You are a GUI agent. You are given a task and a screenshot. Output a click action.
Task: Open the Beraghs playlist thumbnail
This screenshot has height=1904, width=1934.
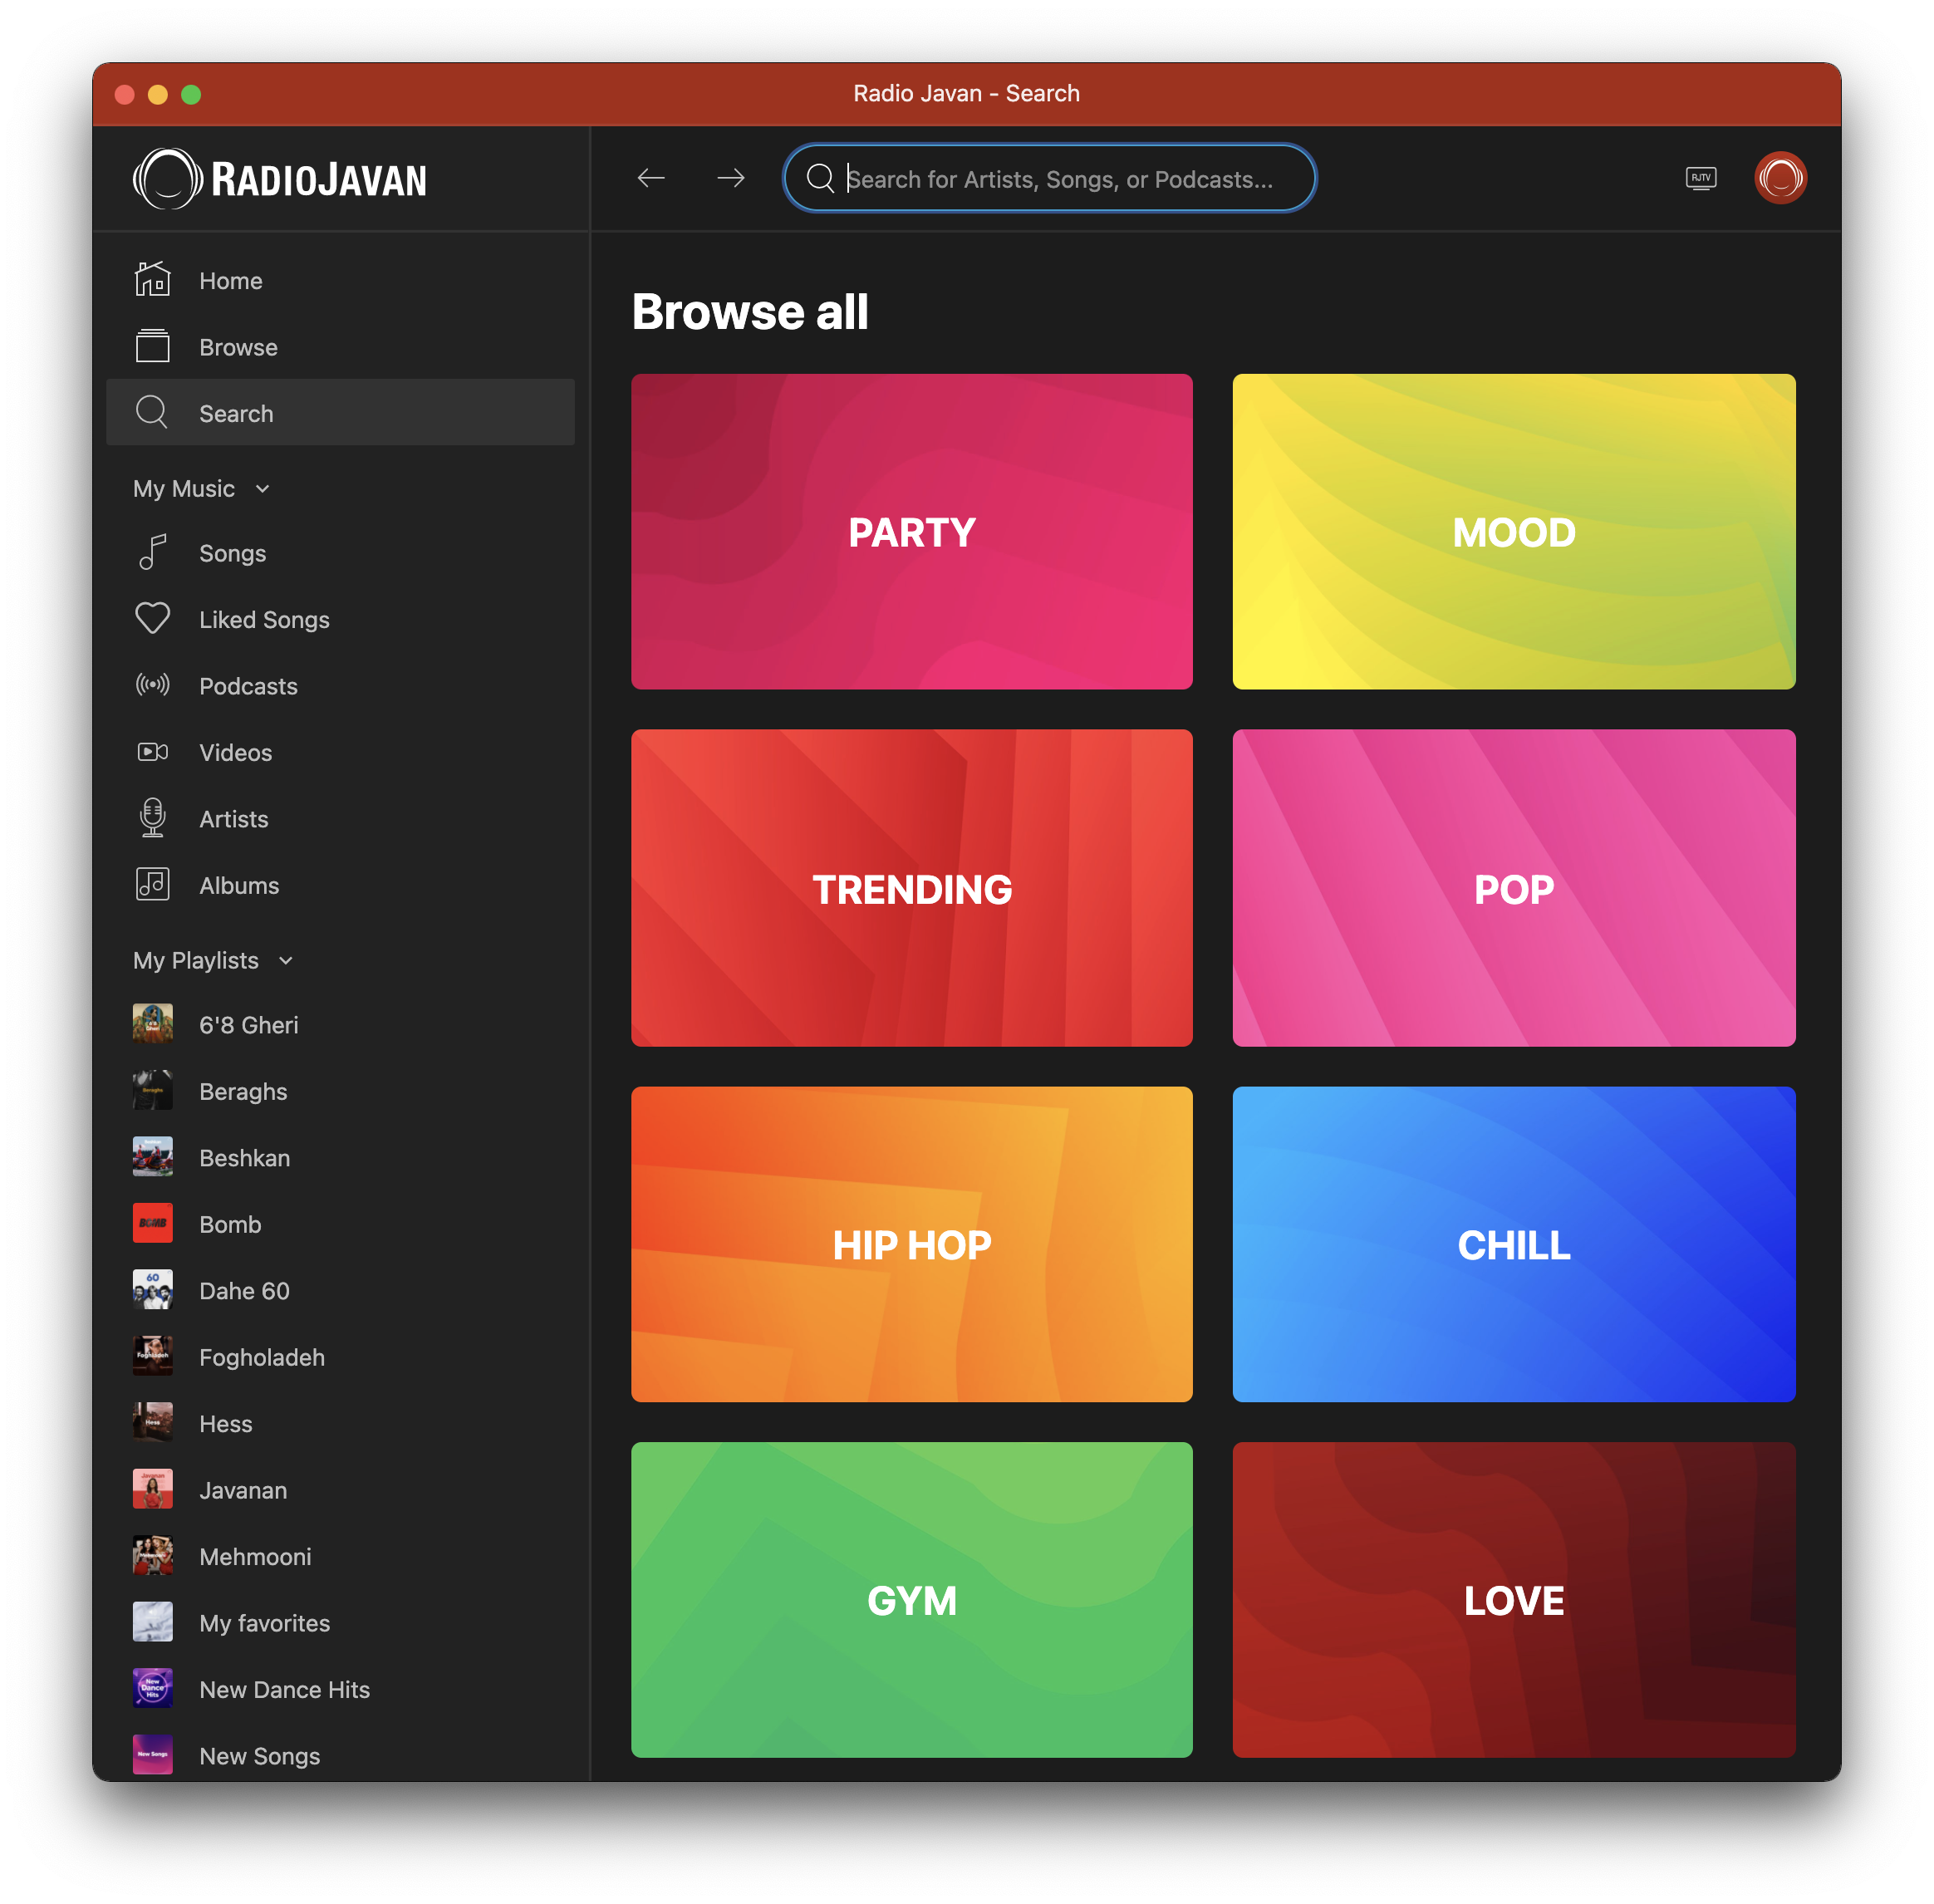click(x=152, y=1090)
